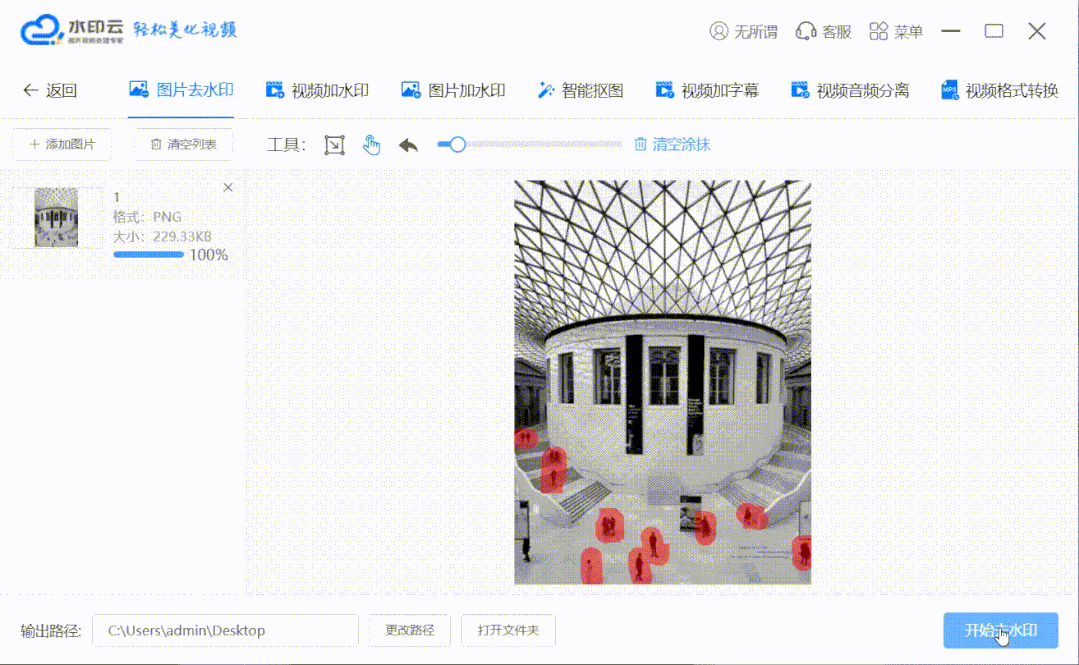The width and height of the screenshot is (1079, 665).
Task: Click the output path field
Action: (x=225, y=631)
